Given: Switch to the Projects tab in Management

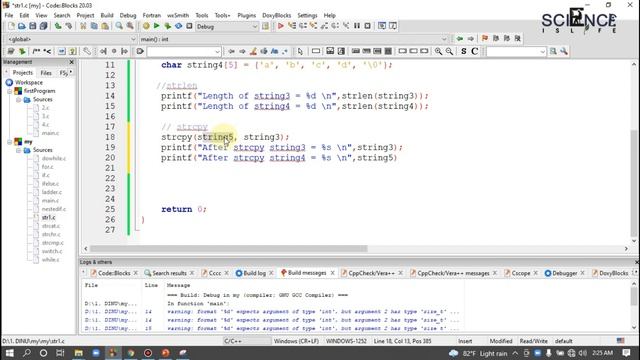Looking at the screenshot, I should pyautogui.click(x=22, y=73).
